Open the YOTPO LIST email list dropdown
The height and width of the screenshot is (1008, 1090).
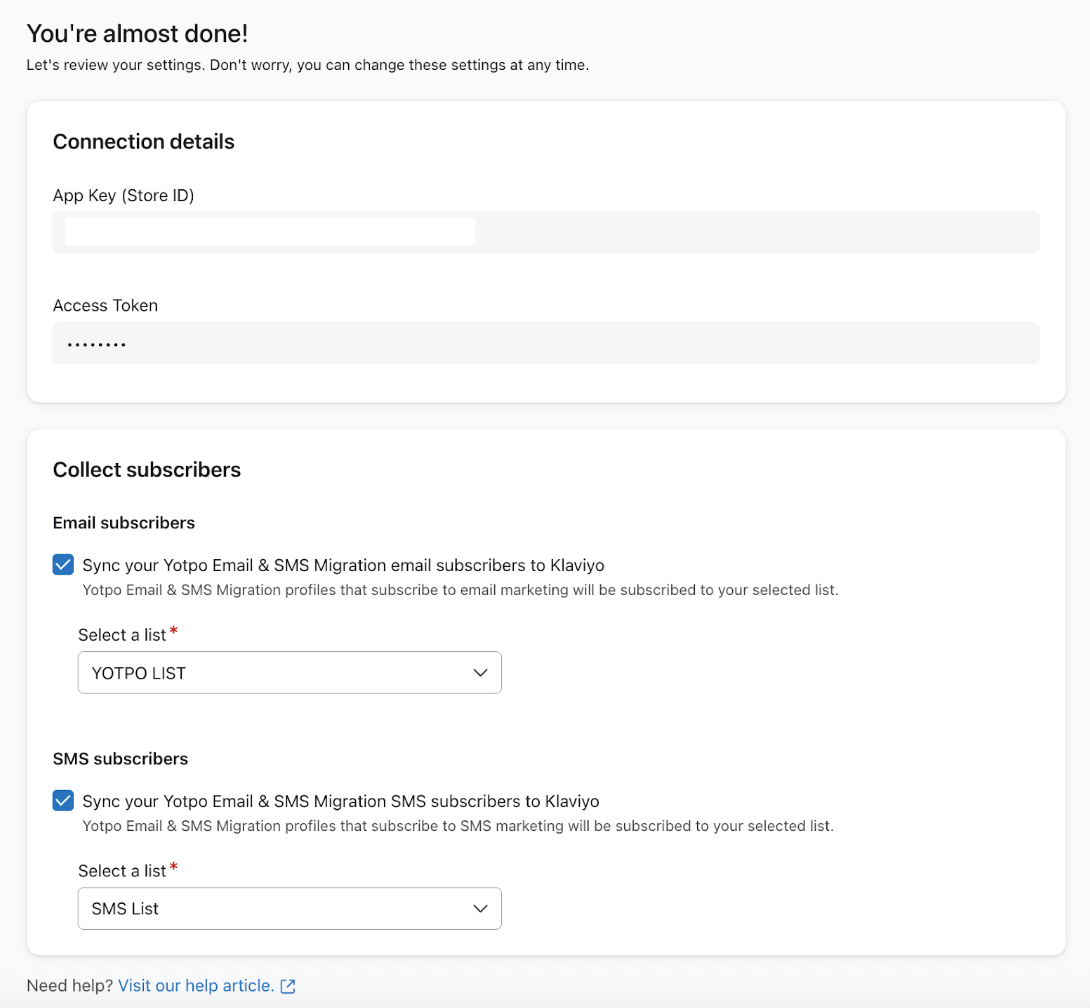coord(289,673)
